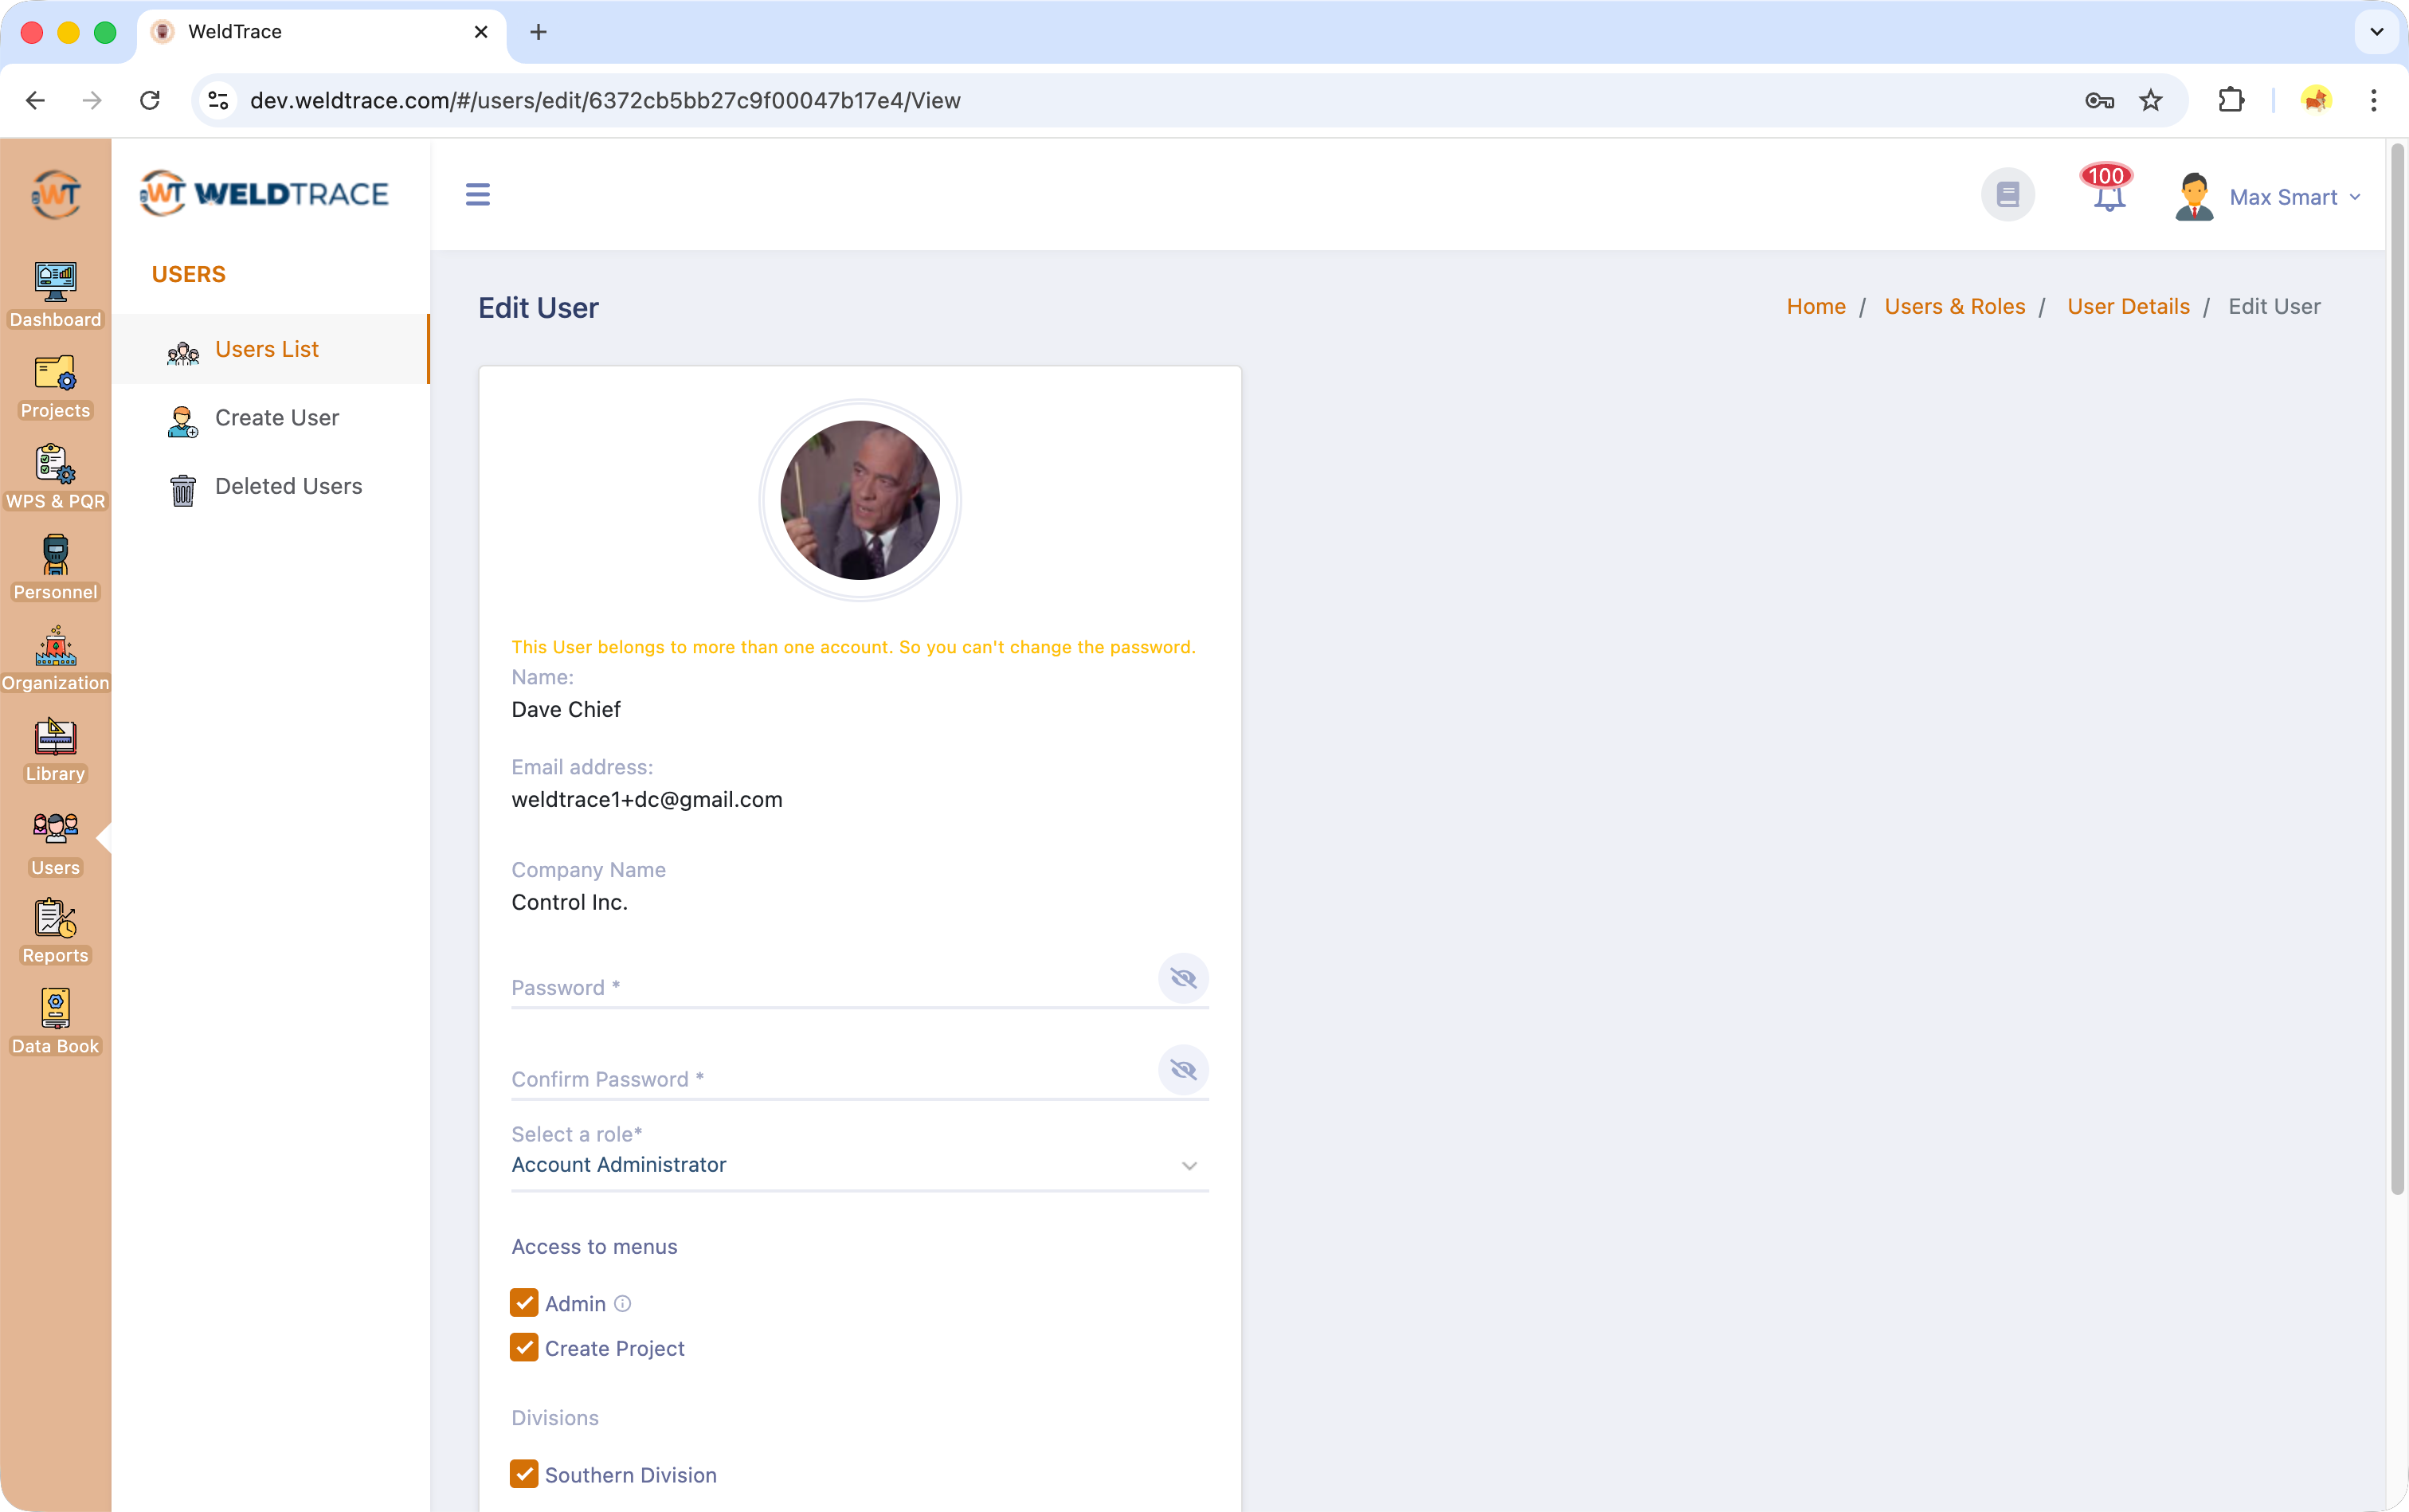The height and width of the screenshot is (1512, 2409).
Task: Select Create User menu item
Action: [x=276, y=418]
